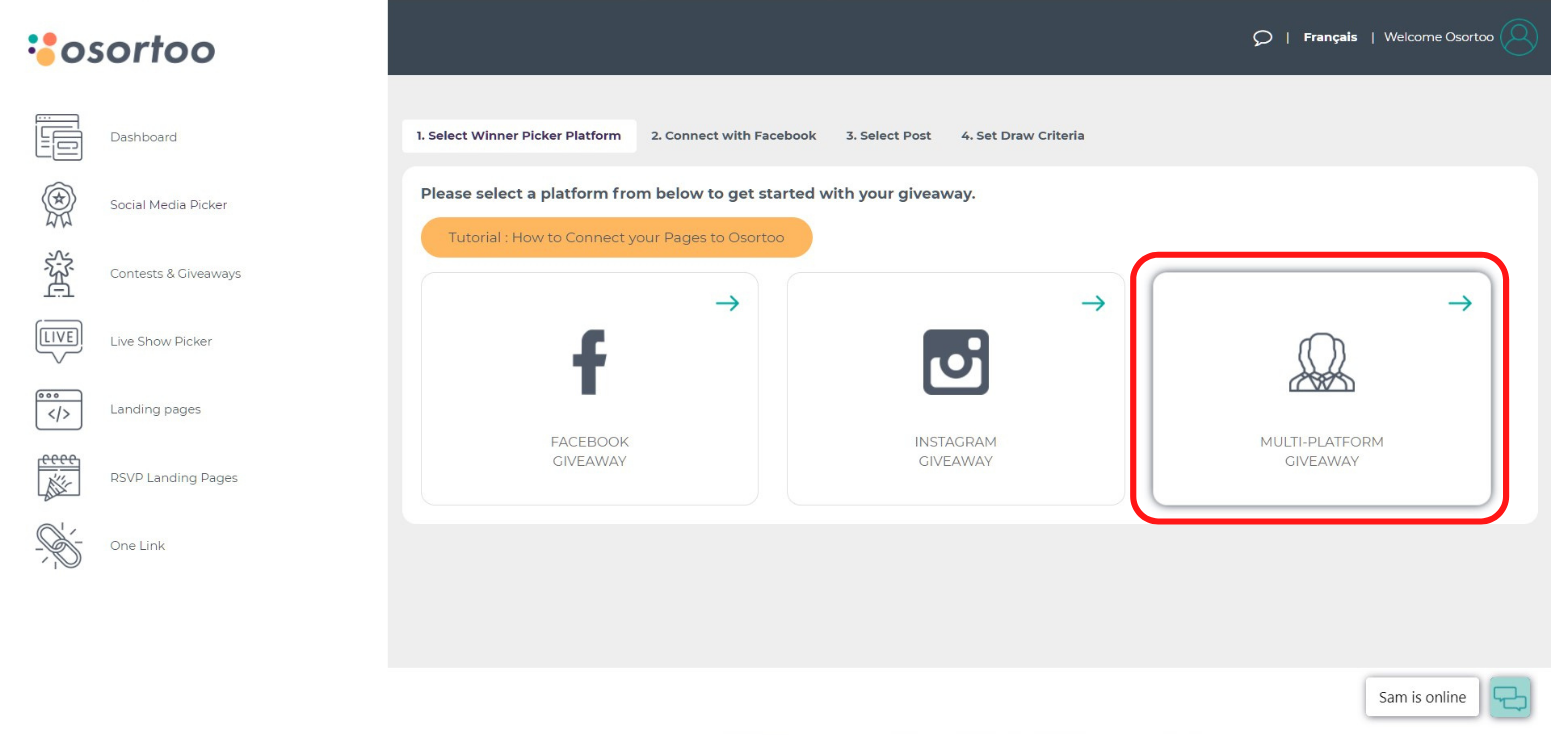Screen dimensions: 1551x735
Task: Switch to '2. Connect with Facebook' tab
Action: point(734,136)
